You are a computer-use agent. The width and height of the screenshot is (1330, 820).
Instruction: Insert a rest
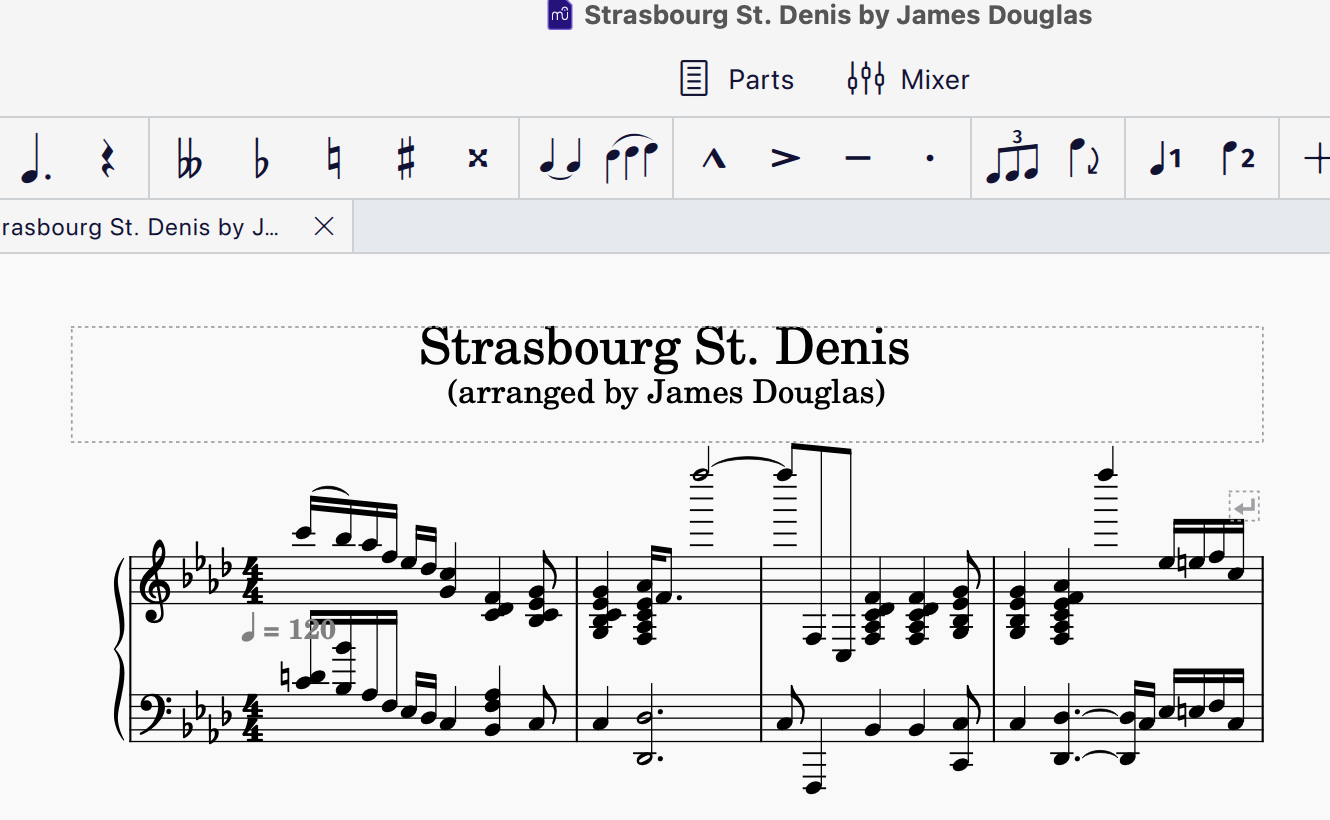[105, 158]
